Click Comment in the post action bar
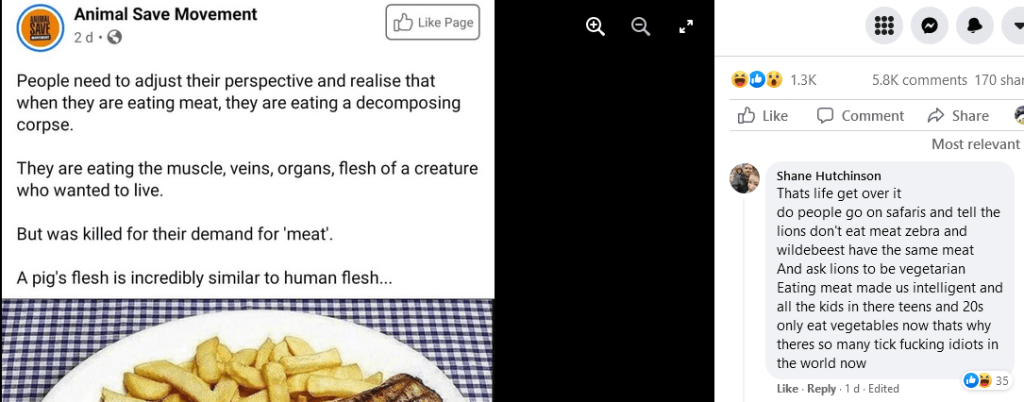The image size is (1024, 402). coord(860,116)
